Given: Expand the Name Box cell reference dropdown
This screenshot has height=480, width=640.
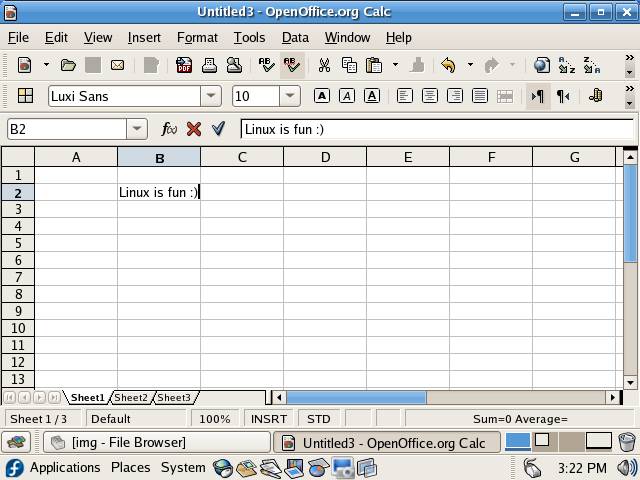Looking at the screenshot, I should (x=137, y=129).
